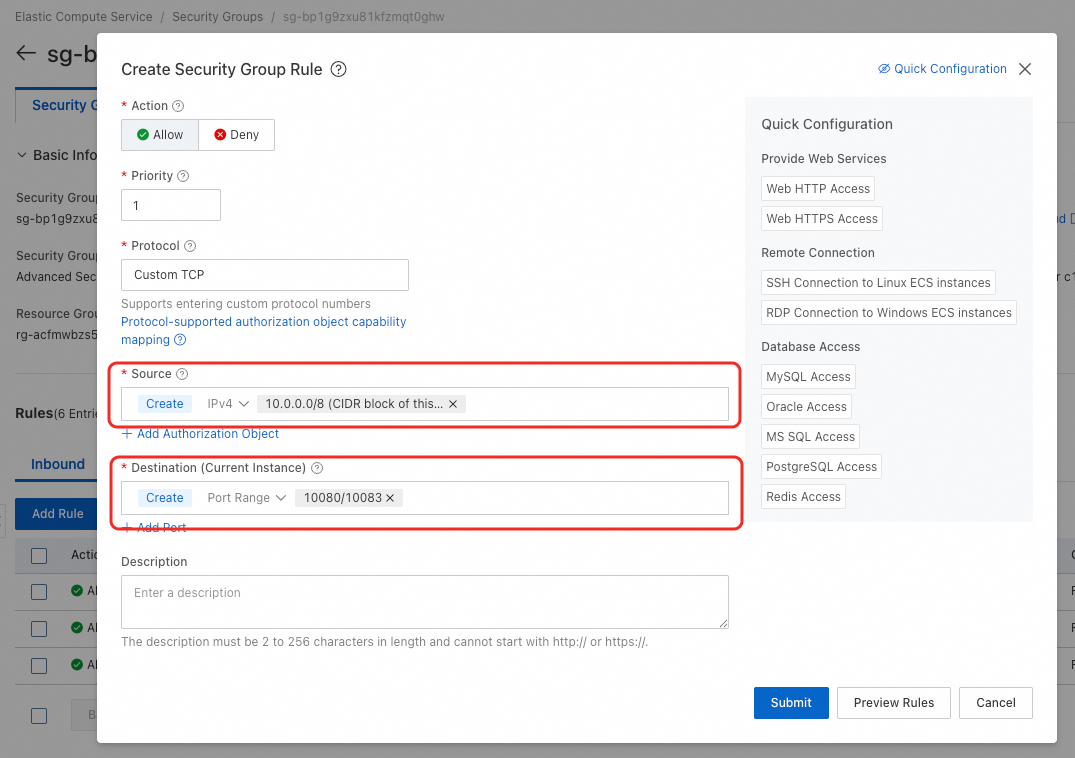Click the Description text area
This screenshot has width=1075, height=758.
pyautogui.click(x=425, y=602)
